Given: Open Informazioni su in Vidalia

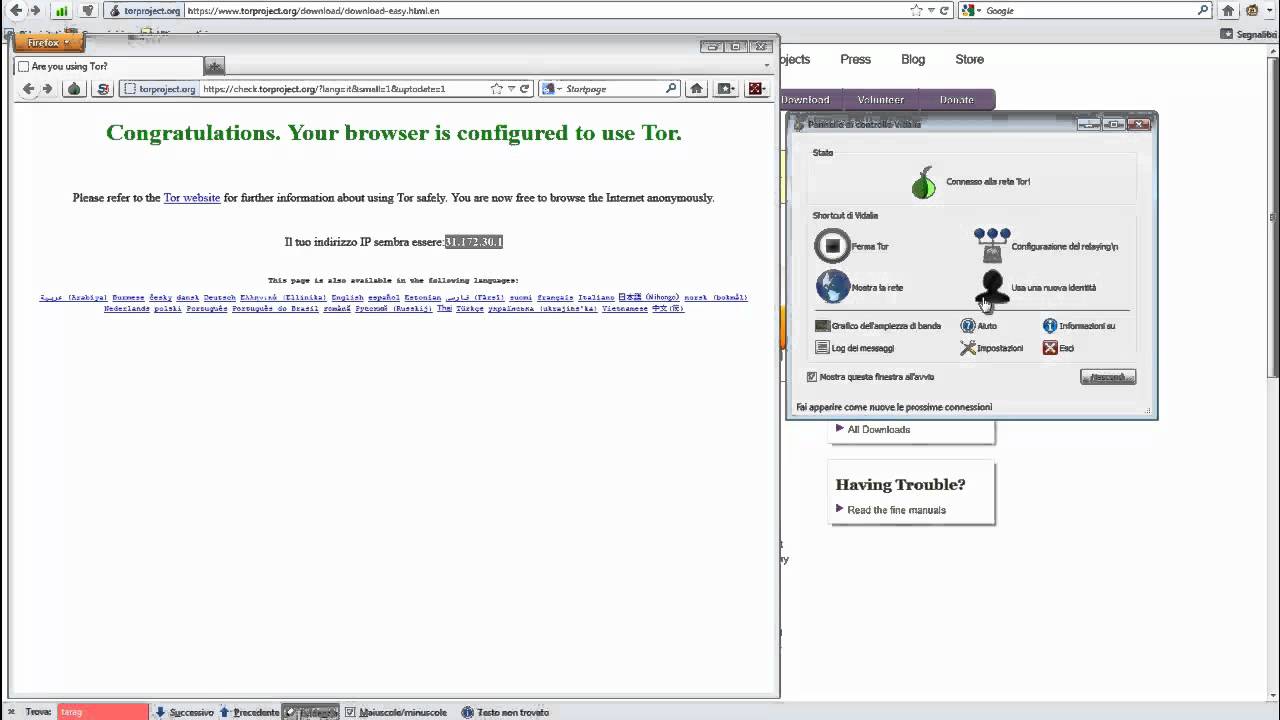Looking at the screenshot, I should (x=1079, y=326).
